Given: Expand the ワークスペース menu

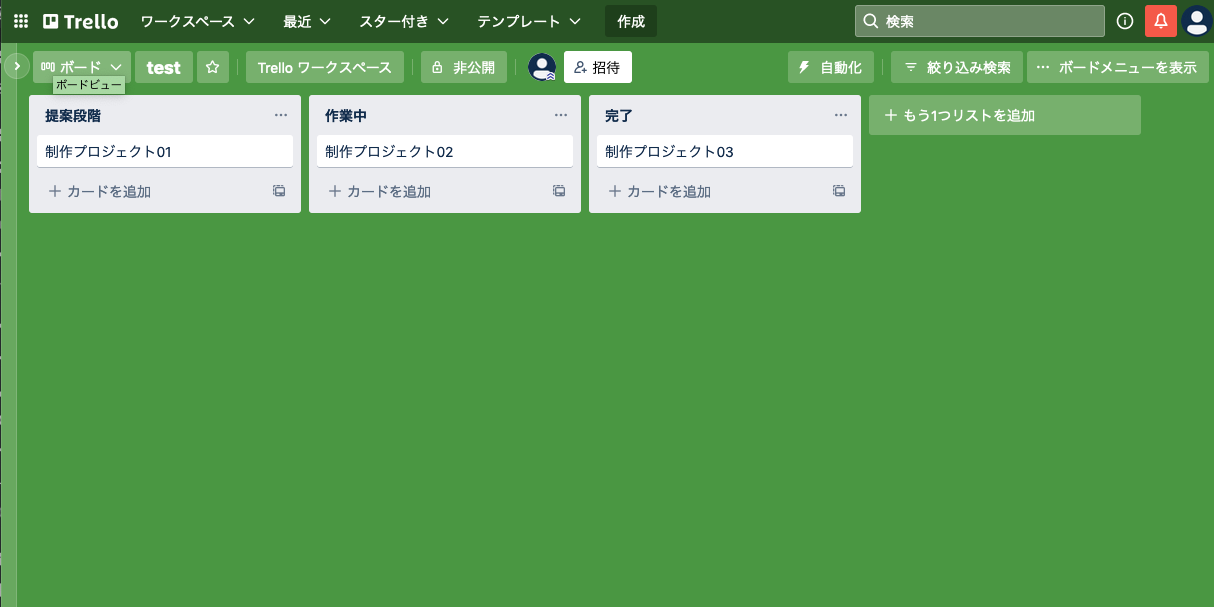Looking at the screenshot, I should point(197,21).
